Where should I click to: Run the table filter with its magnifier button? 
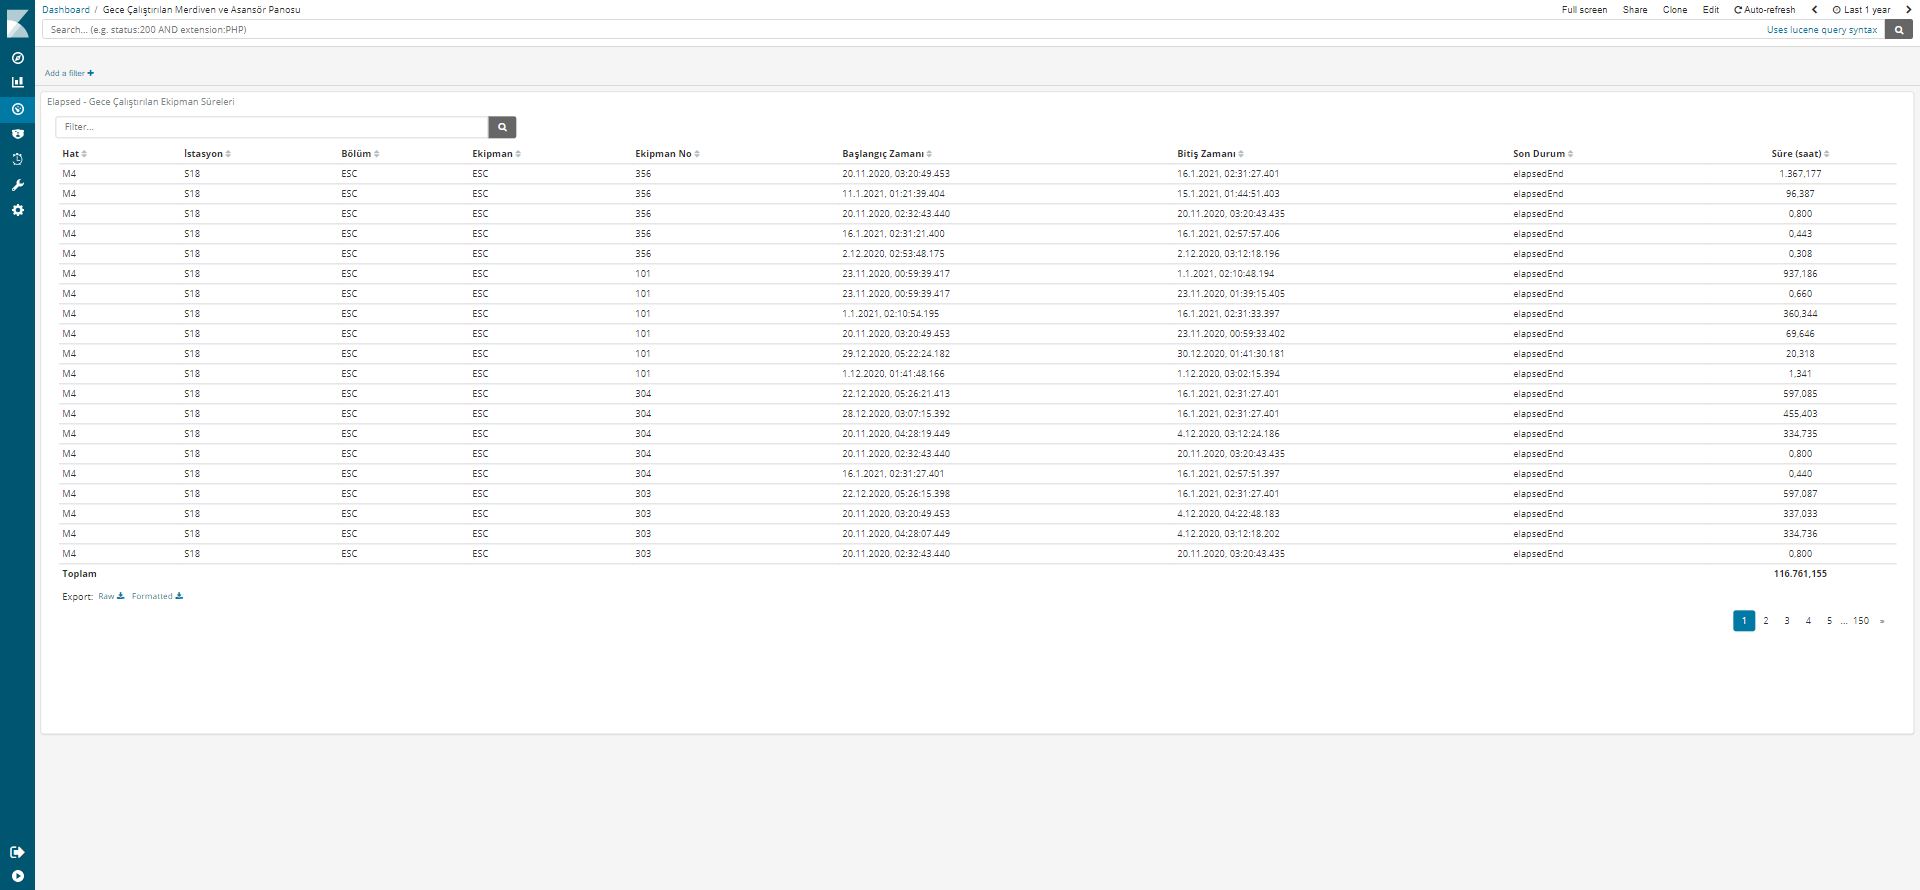(x=502, y=127)
